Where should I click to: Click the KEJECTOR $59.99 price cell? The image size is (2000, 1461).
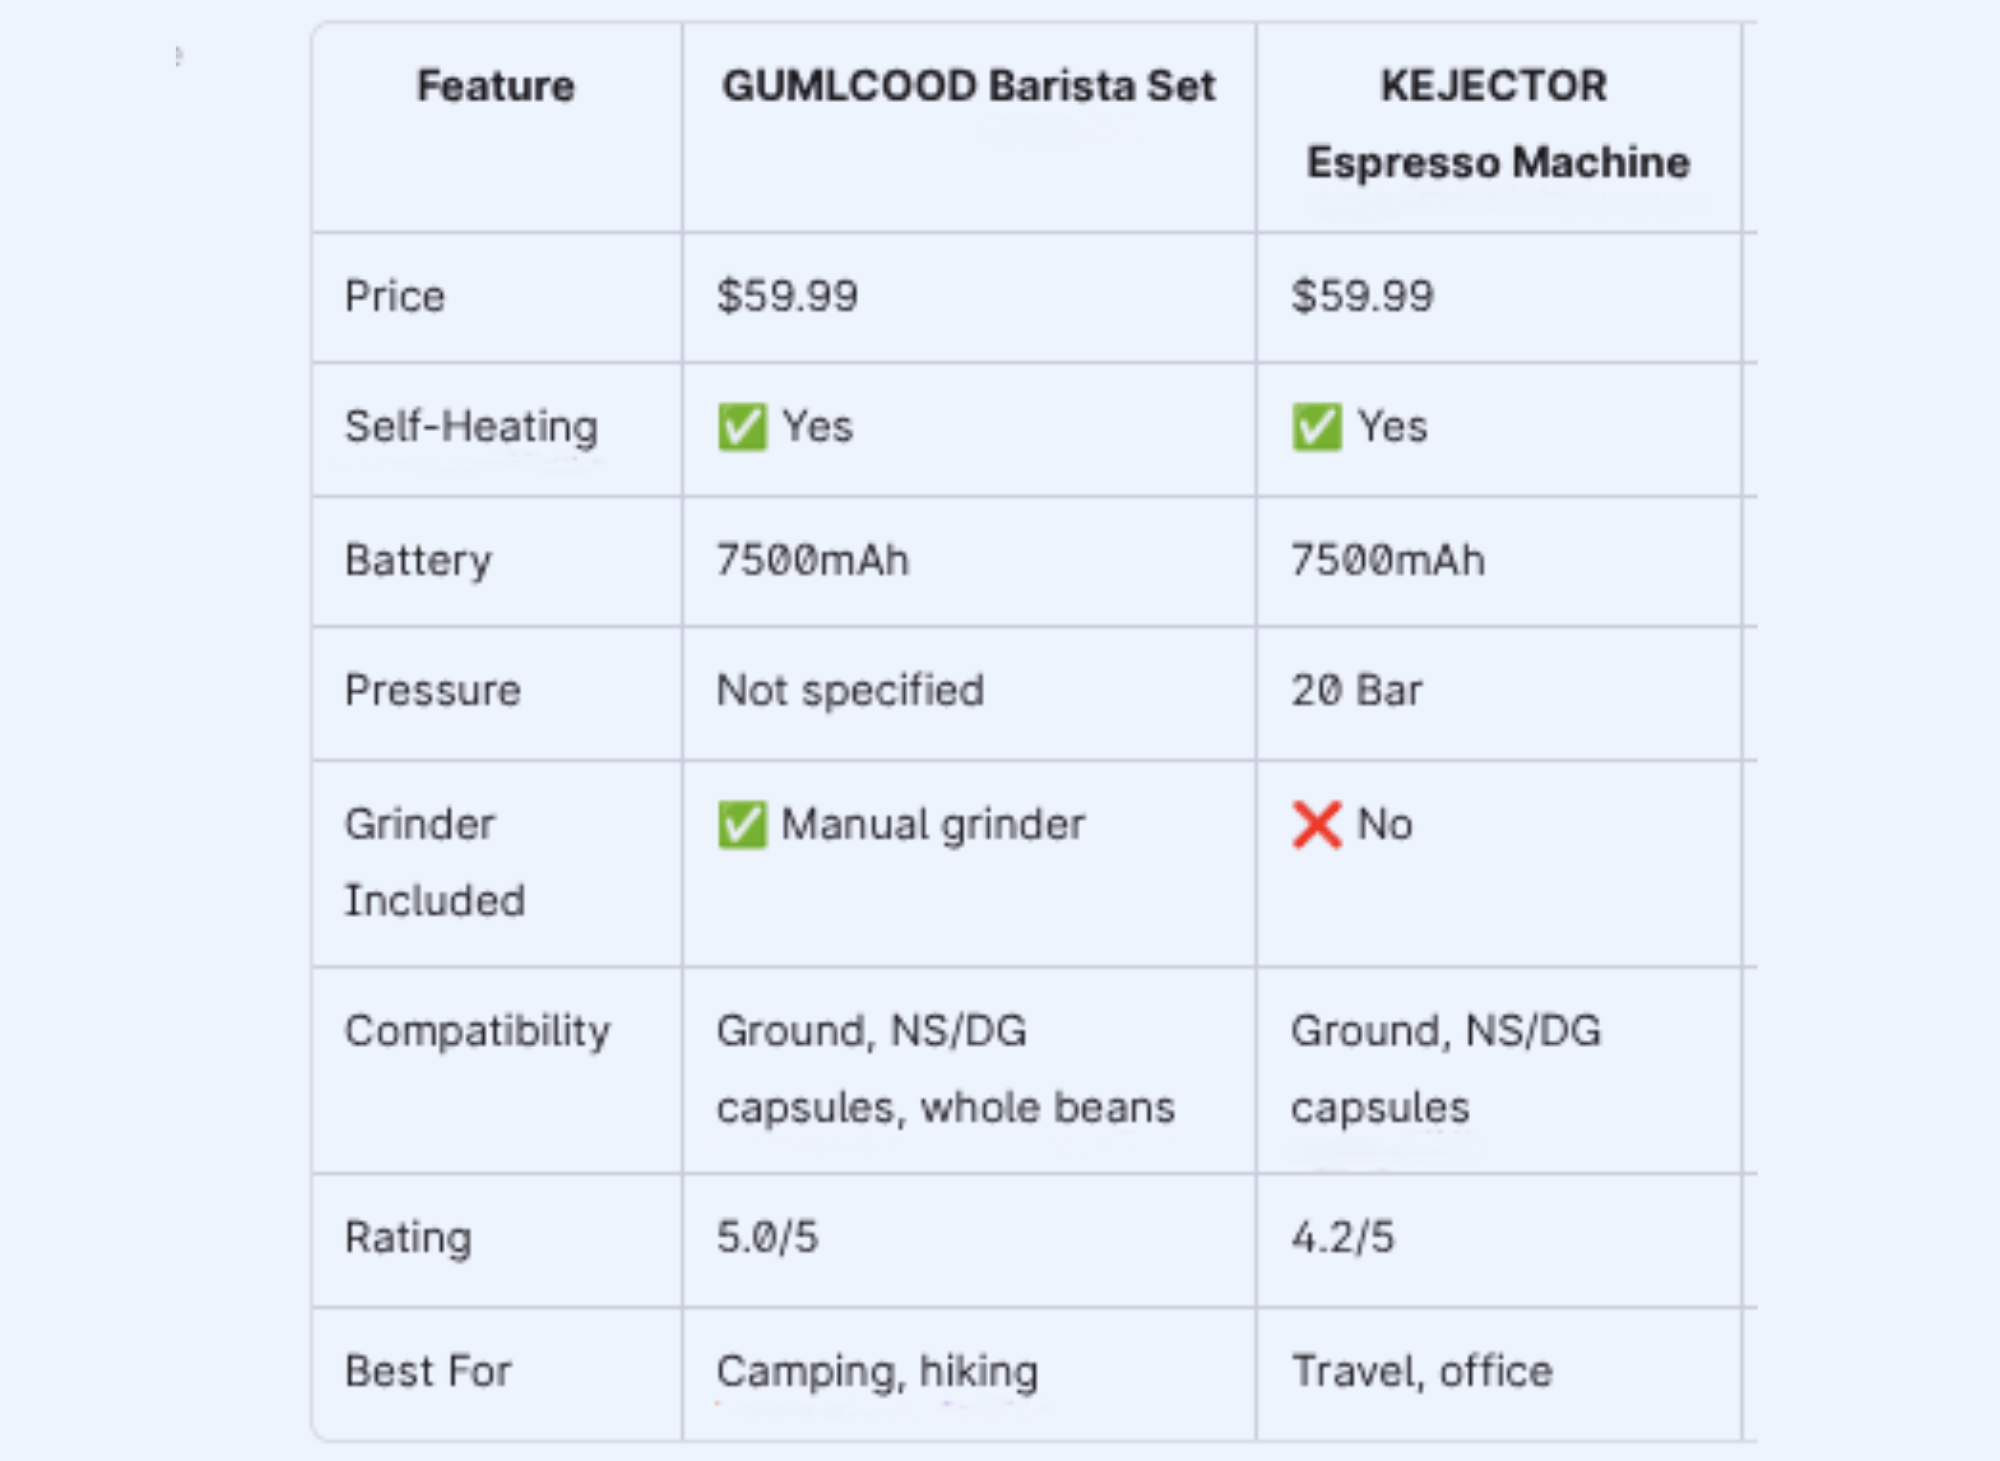[x=1362, y=296]
